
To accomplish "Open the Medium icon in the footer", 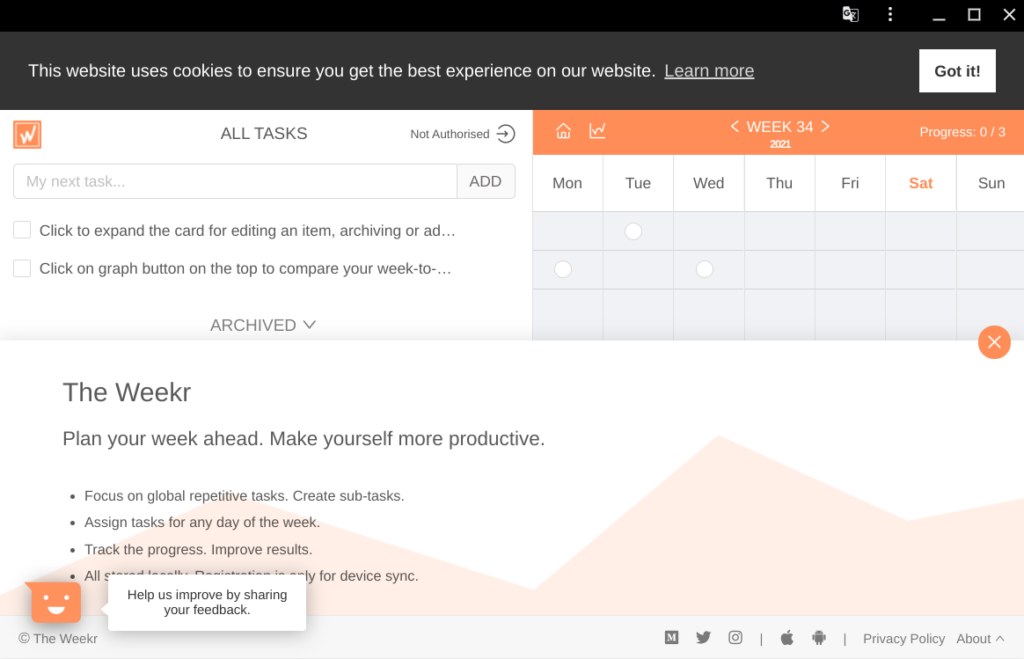I will point(671,637).
